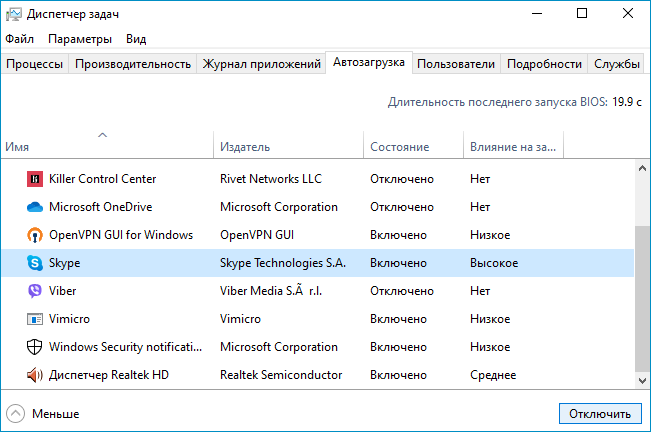Maximize the Диспетчер задач window
The height and width of the screenshot is (432, 651).
(582, 14)
